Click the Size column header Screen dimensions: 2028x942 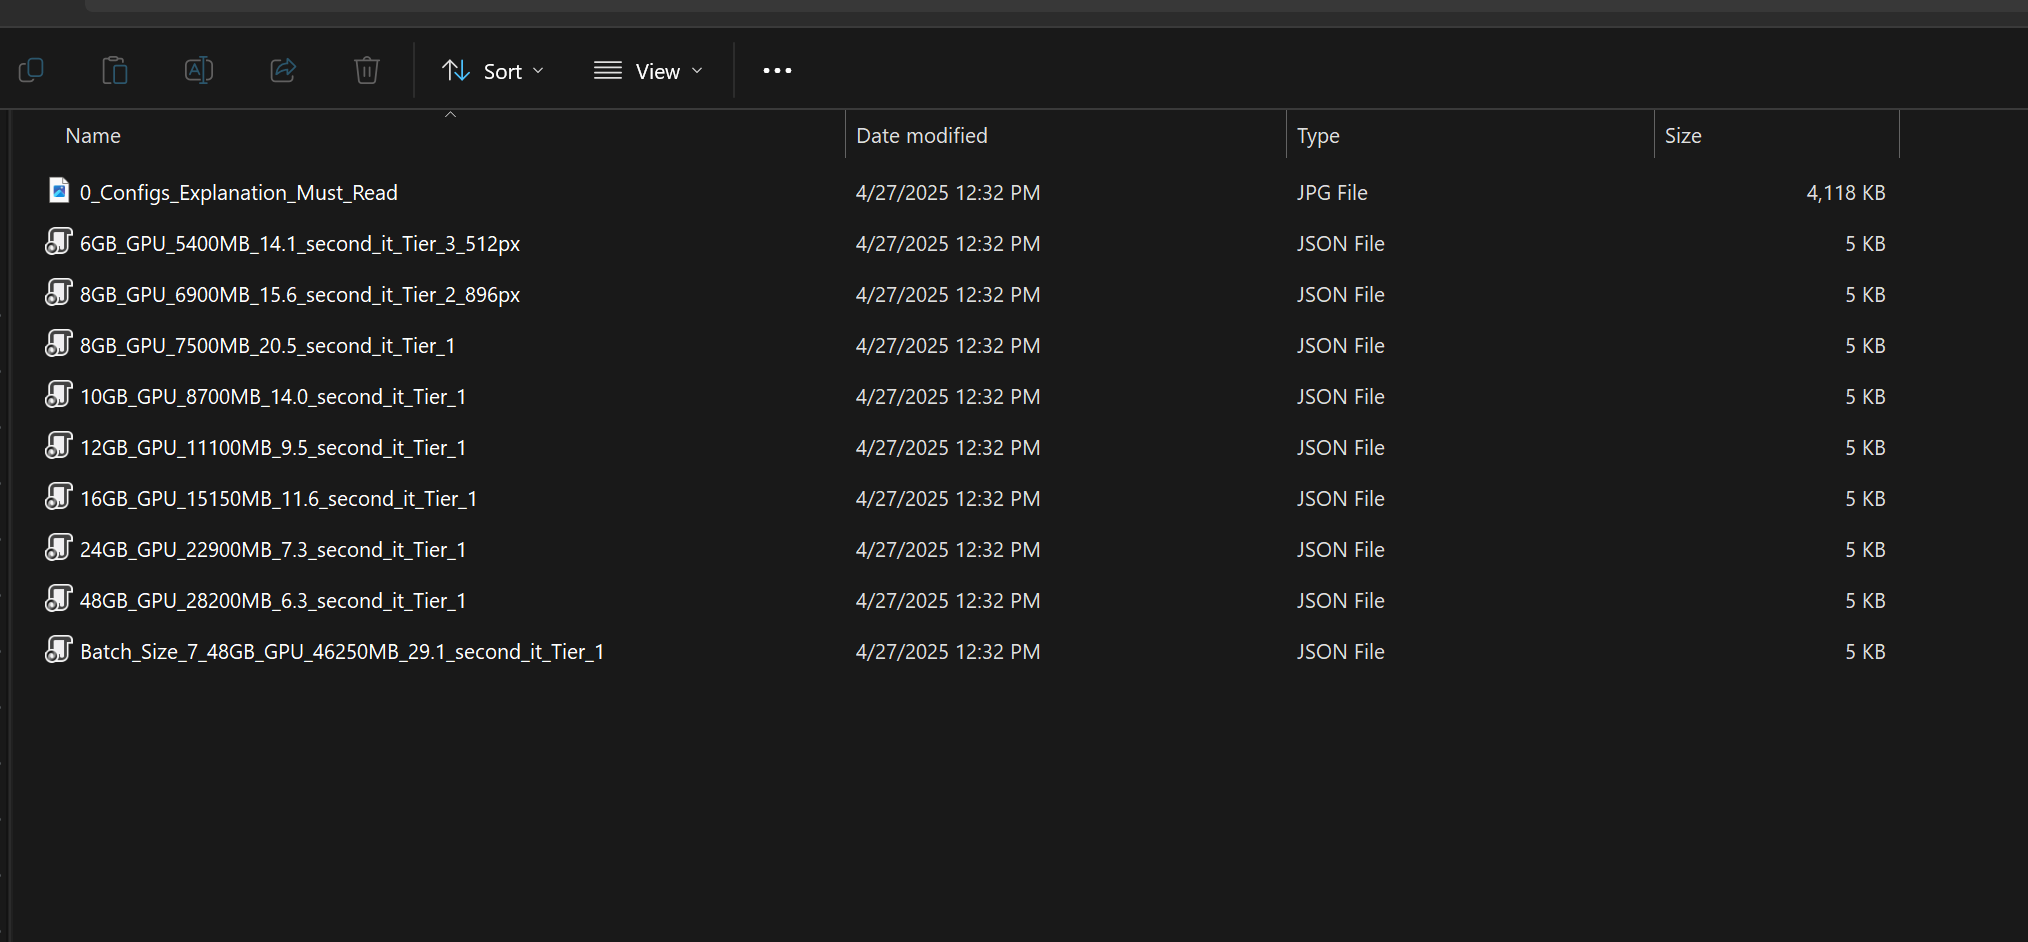[1683, 136]
